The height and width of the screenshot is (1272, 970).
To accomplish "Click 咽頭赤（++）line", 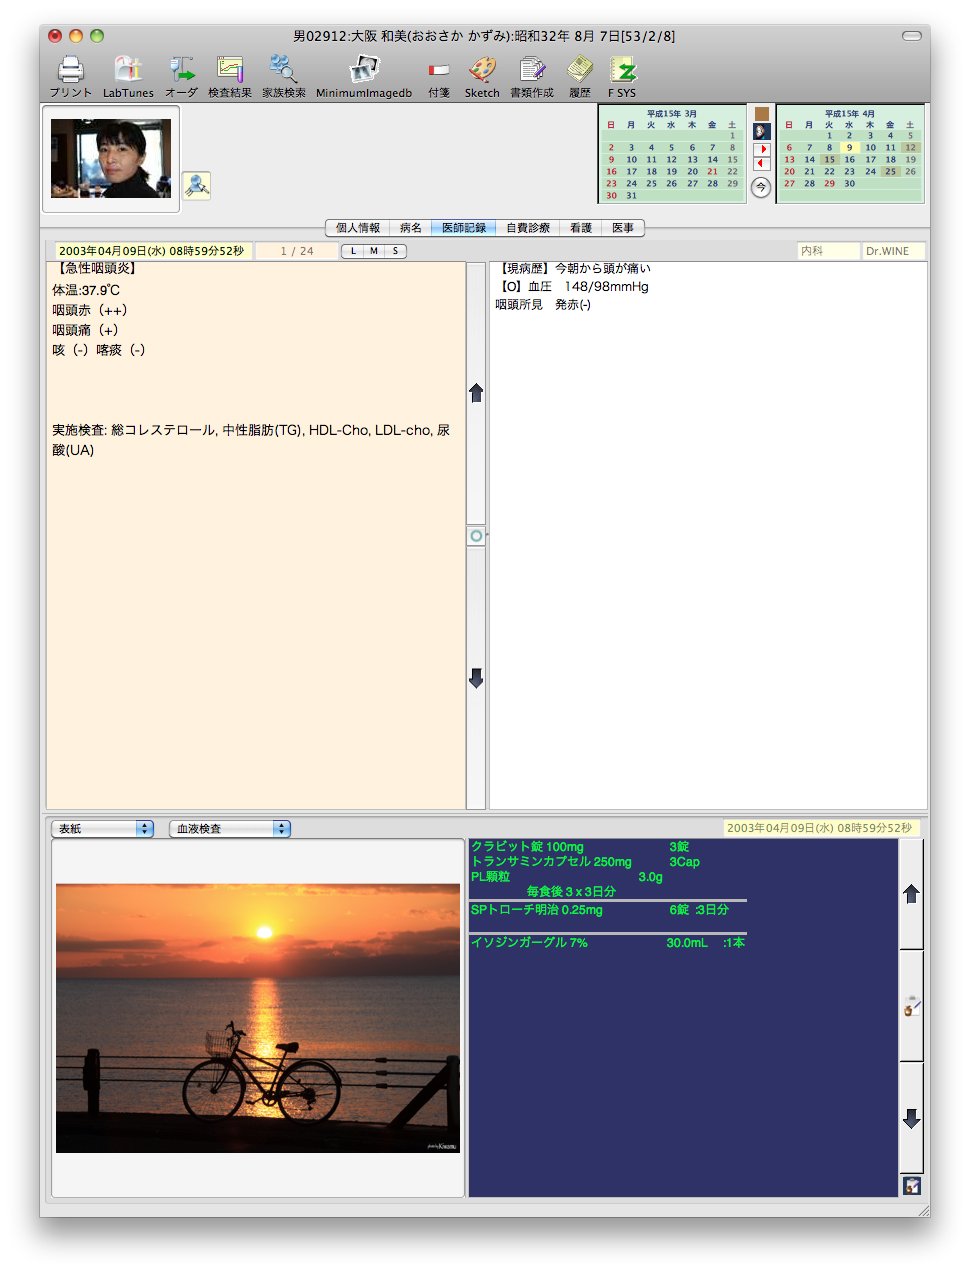I will 90,310.
